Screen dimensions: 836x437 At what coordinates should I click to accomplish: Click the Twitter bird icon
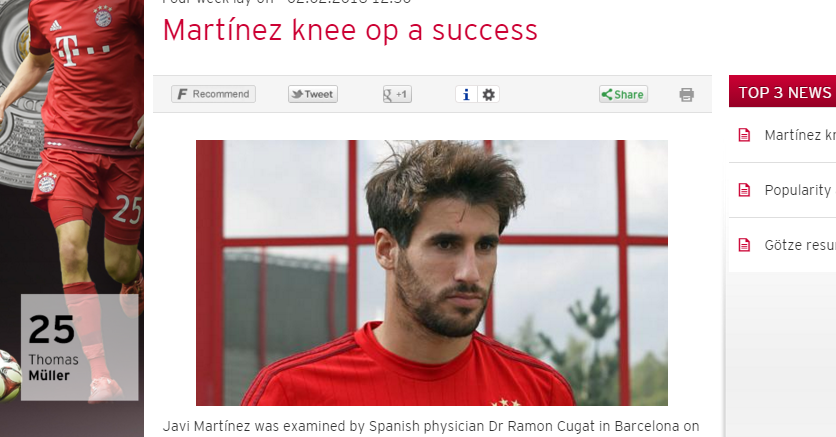[x=298, y=94]
